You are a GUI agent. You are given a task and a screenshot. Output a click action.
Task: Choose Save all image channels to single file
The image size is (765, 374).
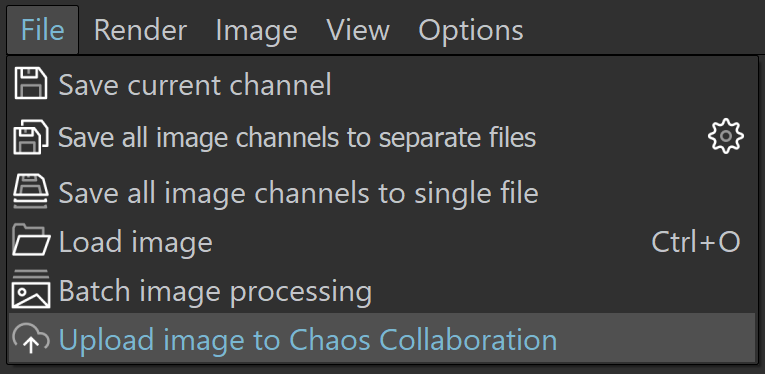coord(382,192)
